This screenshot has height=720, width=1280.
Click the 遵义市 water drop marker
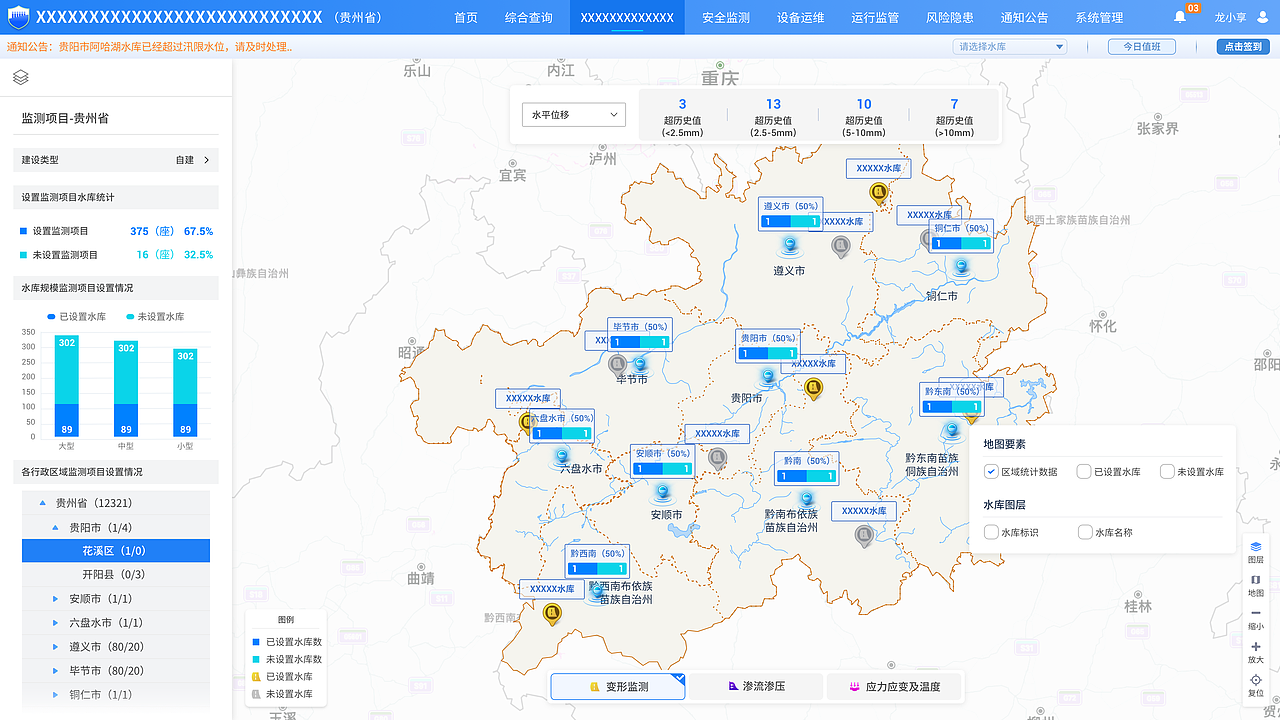pos(790,245)
